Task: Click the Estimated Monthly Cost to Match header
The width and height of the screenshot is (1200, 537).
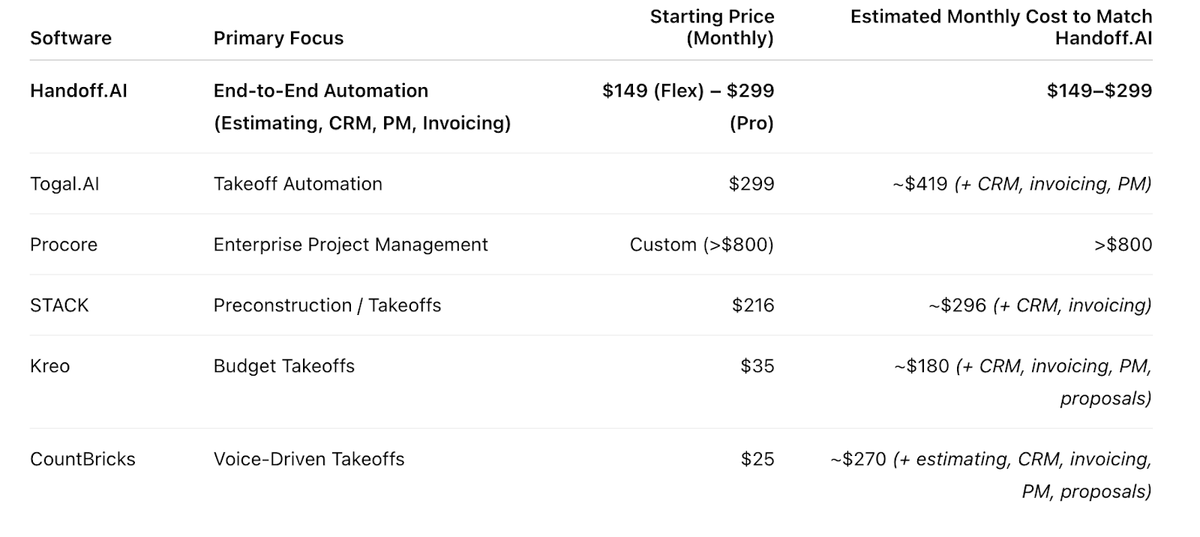Action: pyautogui.click(x=1001, y=28)
